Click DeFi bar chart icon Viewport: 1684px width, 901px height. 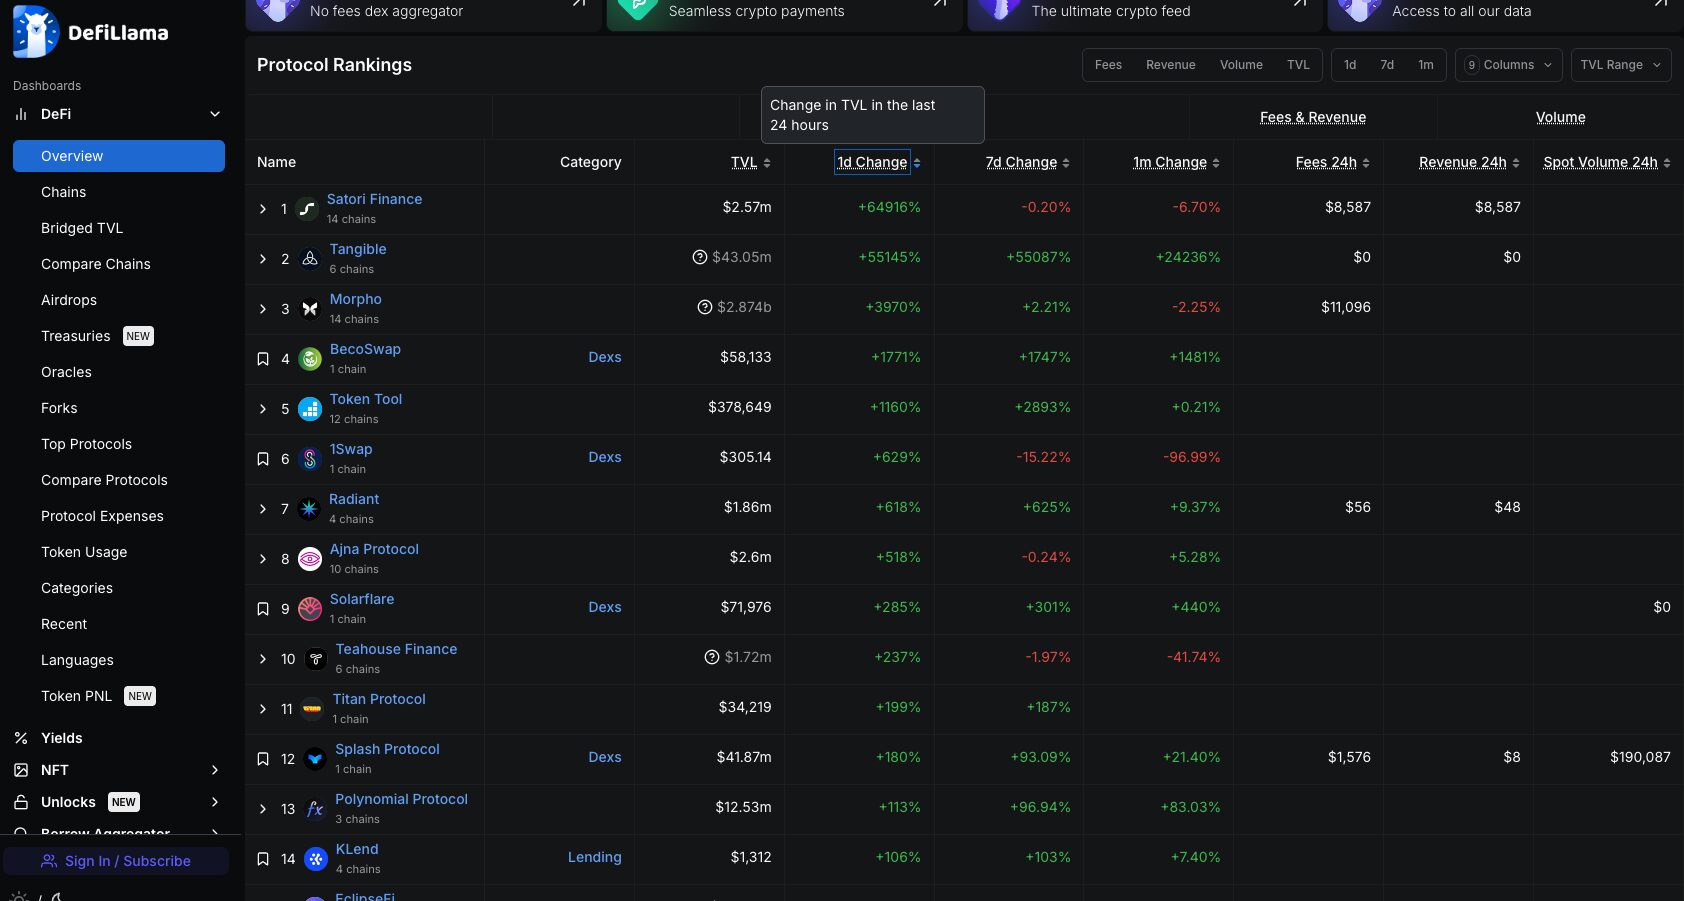(21, 114)
